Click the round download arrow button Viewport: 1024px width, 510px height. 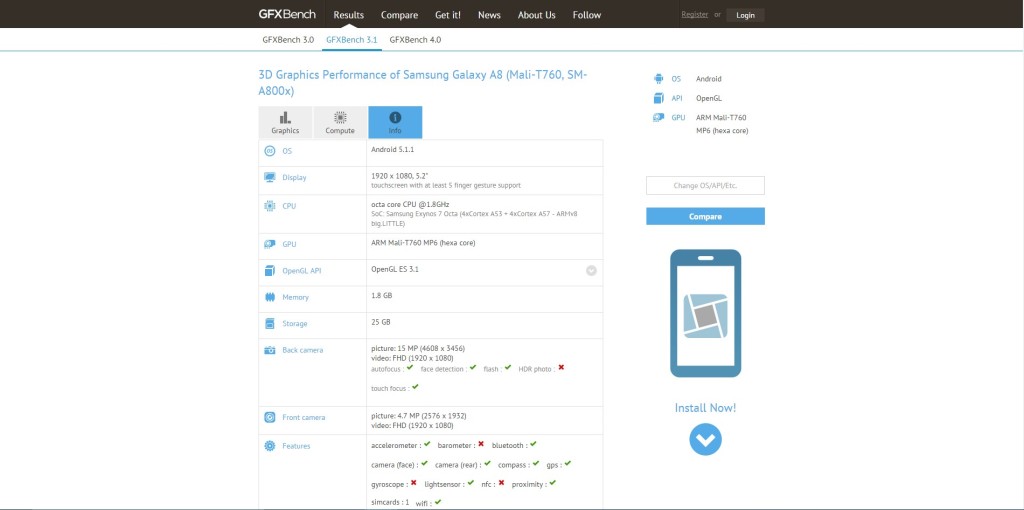pyautogui.click(x=705, y=439)
